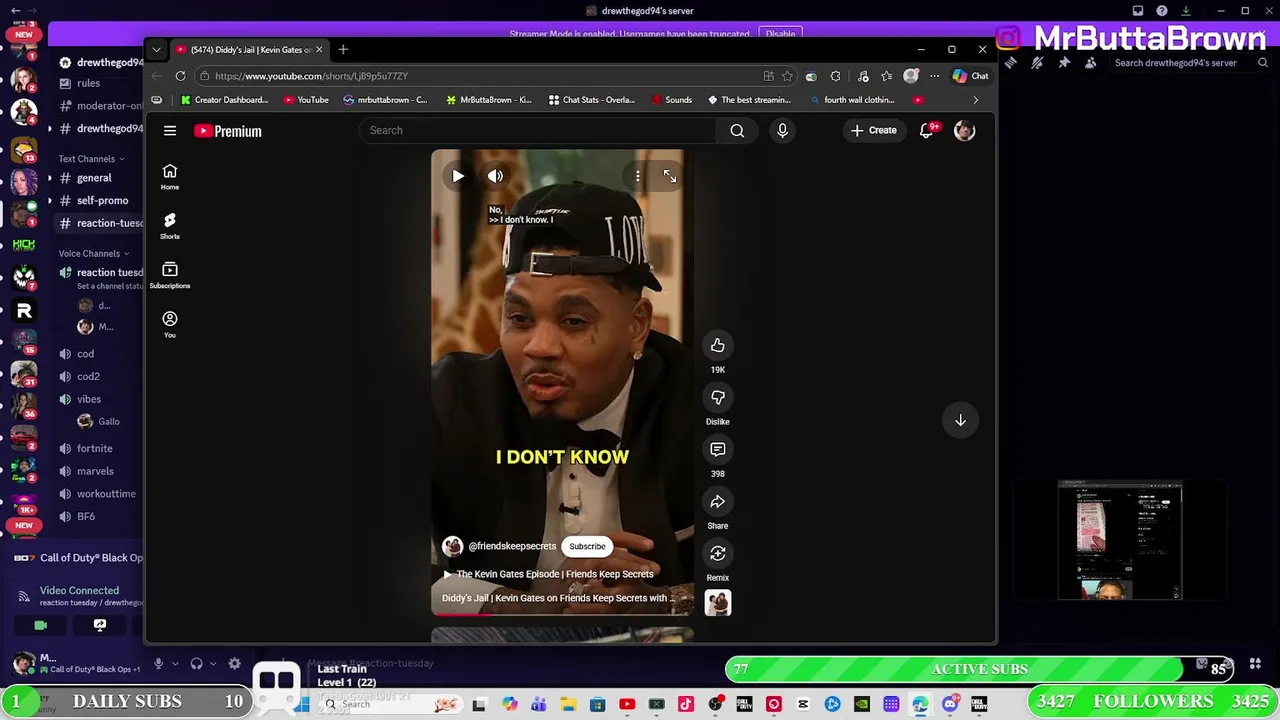Subscribe to @friendskeepsecrets
Screen dimensions: 1280x720
click(x=587, y=546)
